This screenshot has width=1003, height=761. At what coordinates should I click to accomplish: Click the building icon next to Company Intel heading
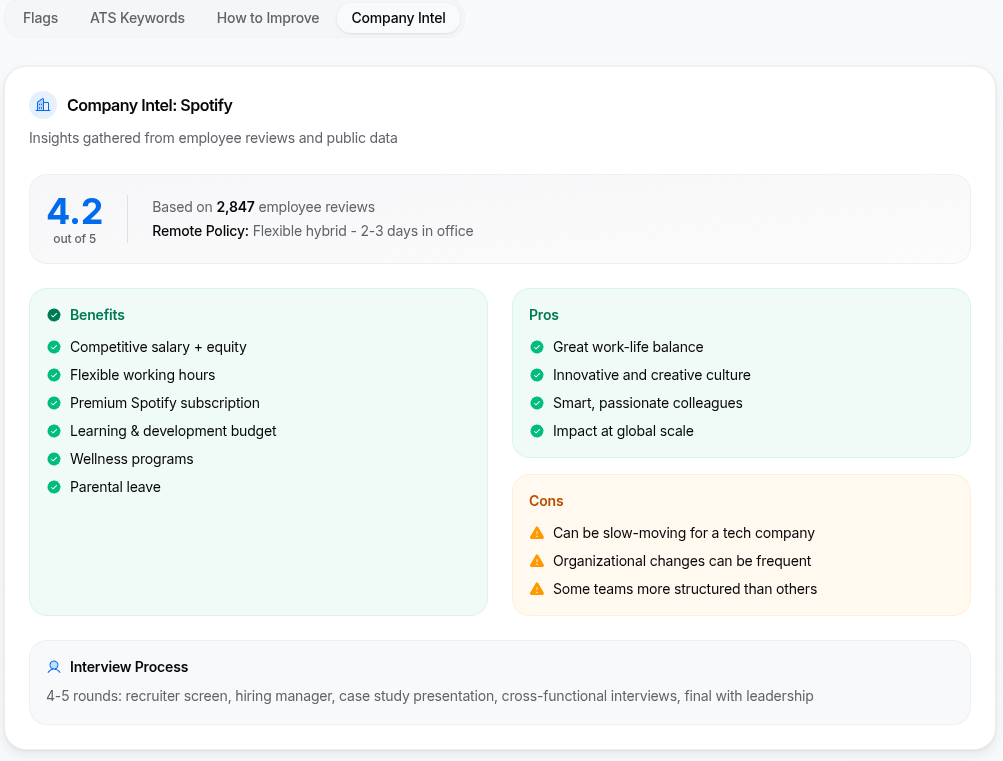coord(42,105)
